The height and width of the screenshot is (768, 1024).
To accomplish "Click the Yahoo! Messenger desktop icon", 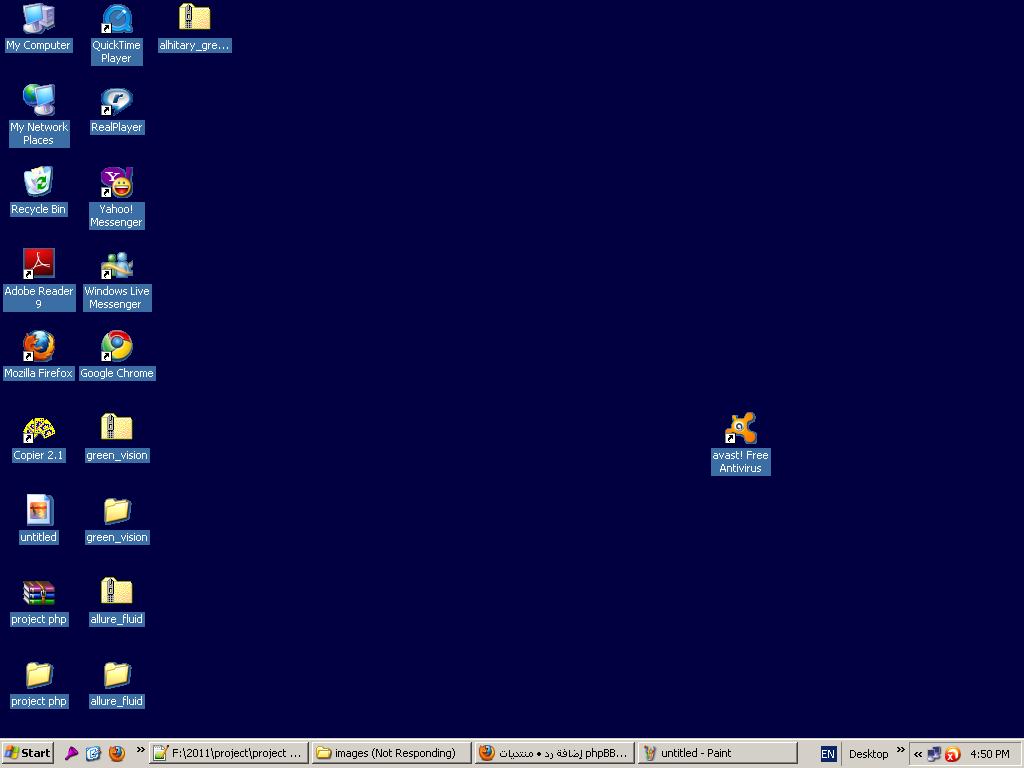I will [117, 184].
